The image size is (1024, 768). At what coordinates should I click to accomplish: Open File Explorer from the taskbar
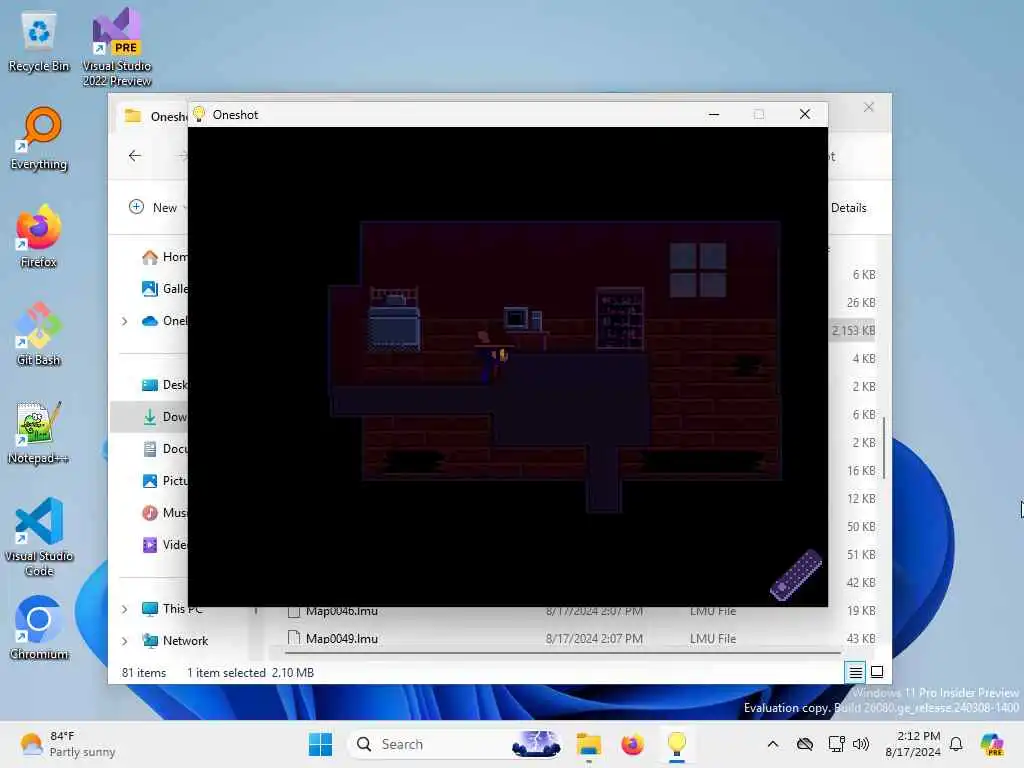tap(588, 744)
